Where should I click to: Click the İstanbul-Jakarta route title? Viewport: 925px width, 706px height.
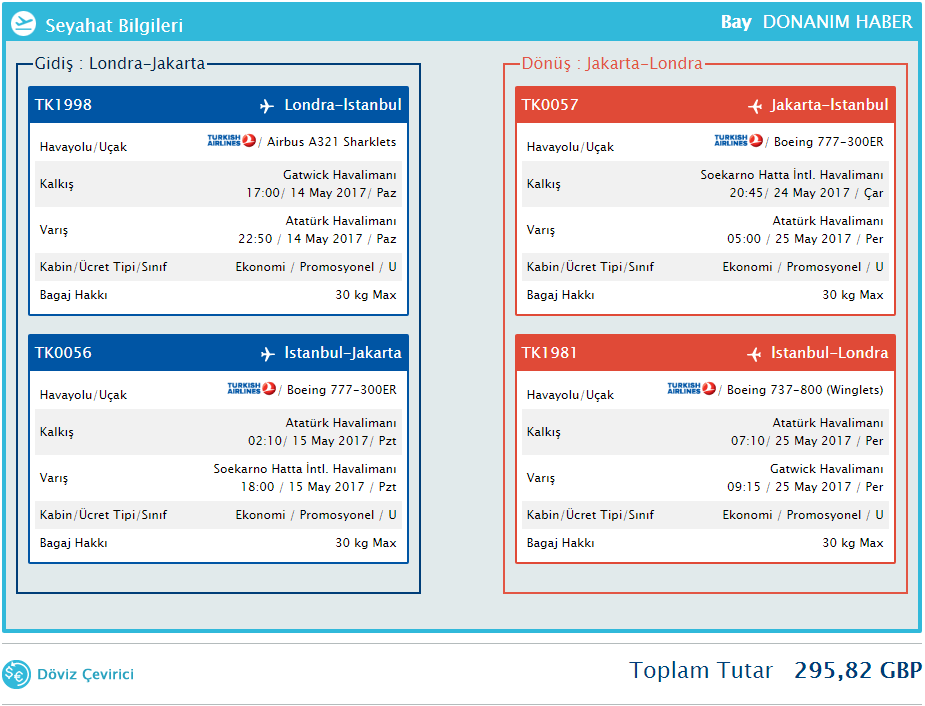coord(343,353)
